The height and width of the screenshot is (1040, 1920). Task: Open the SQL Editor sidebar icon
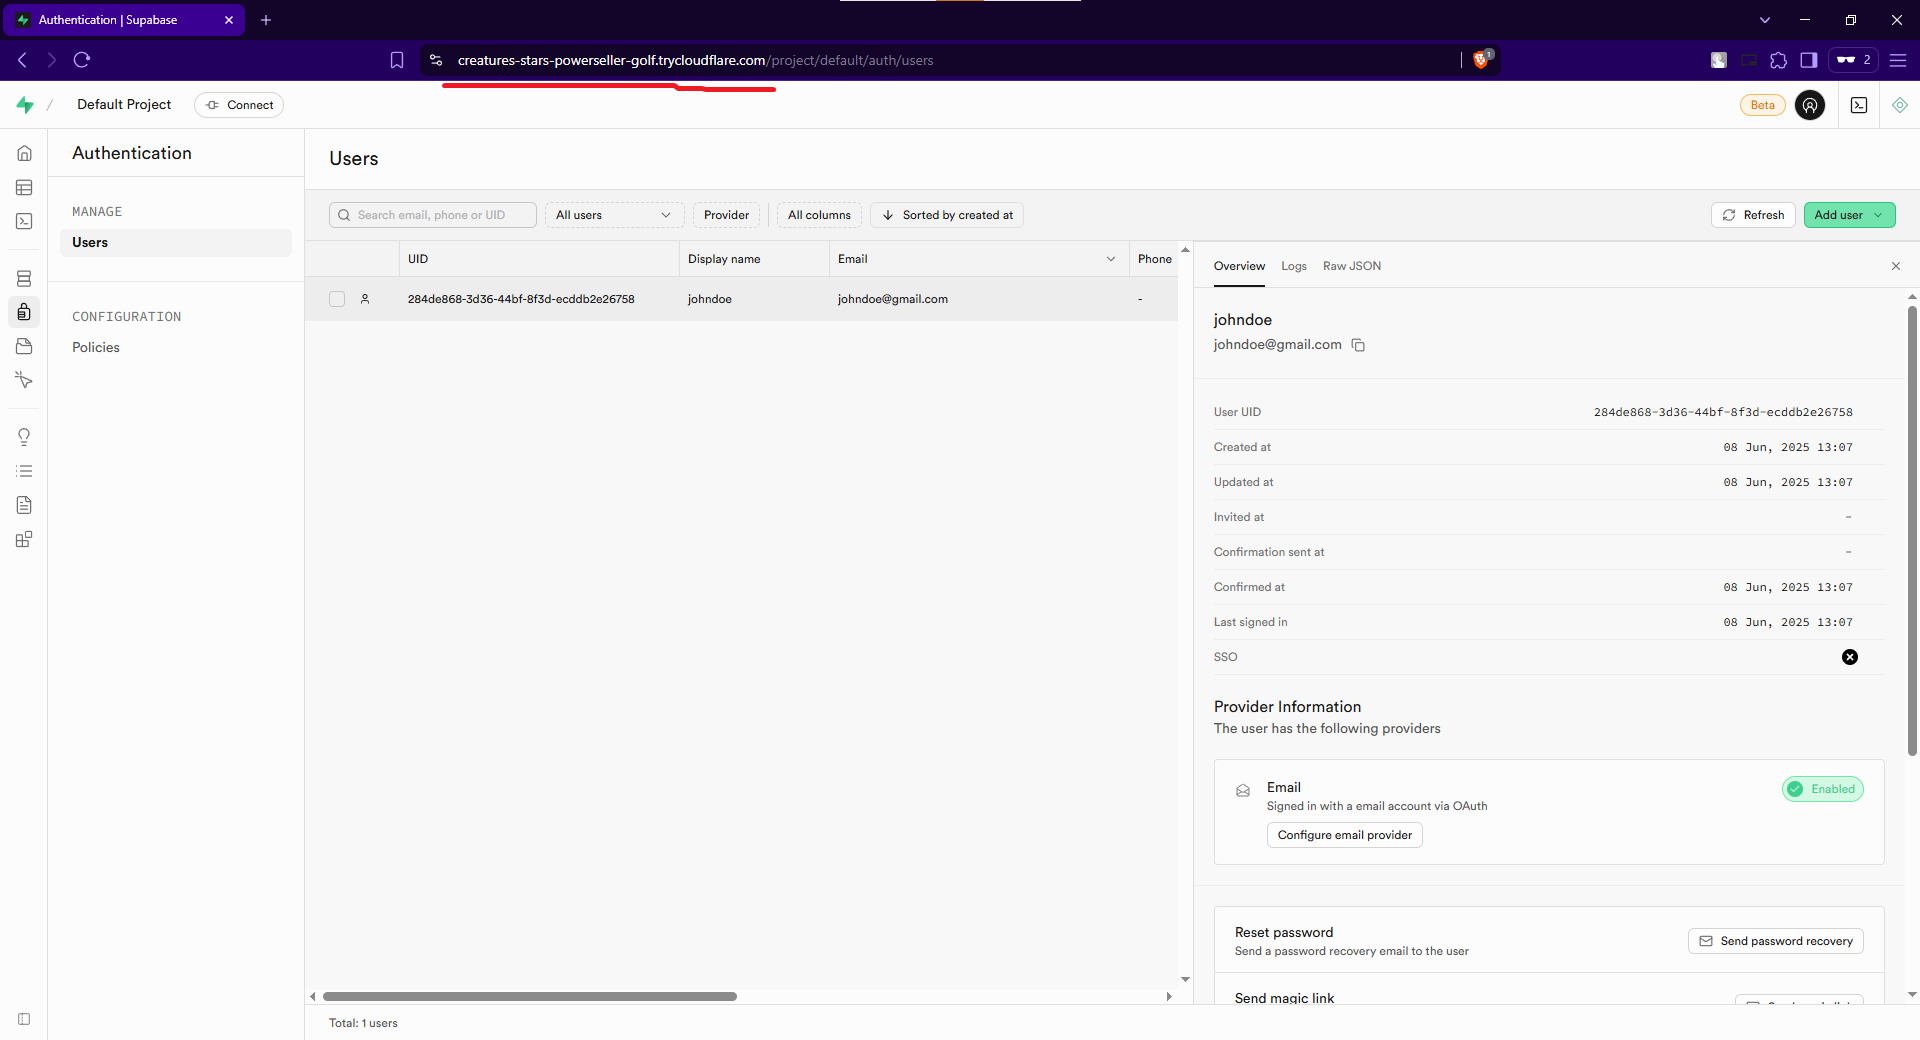coord(24,221)
